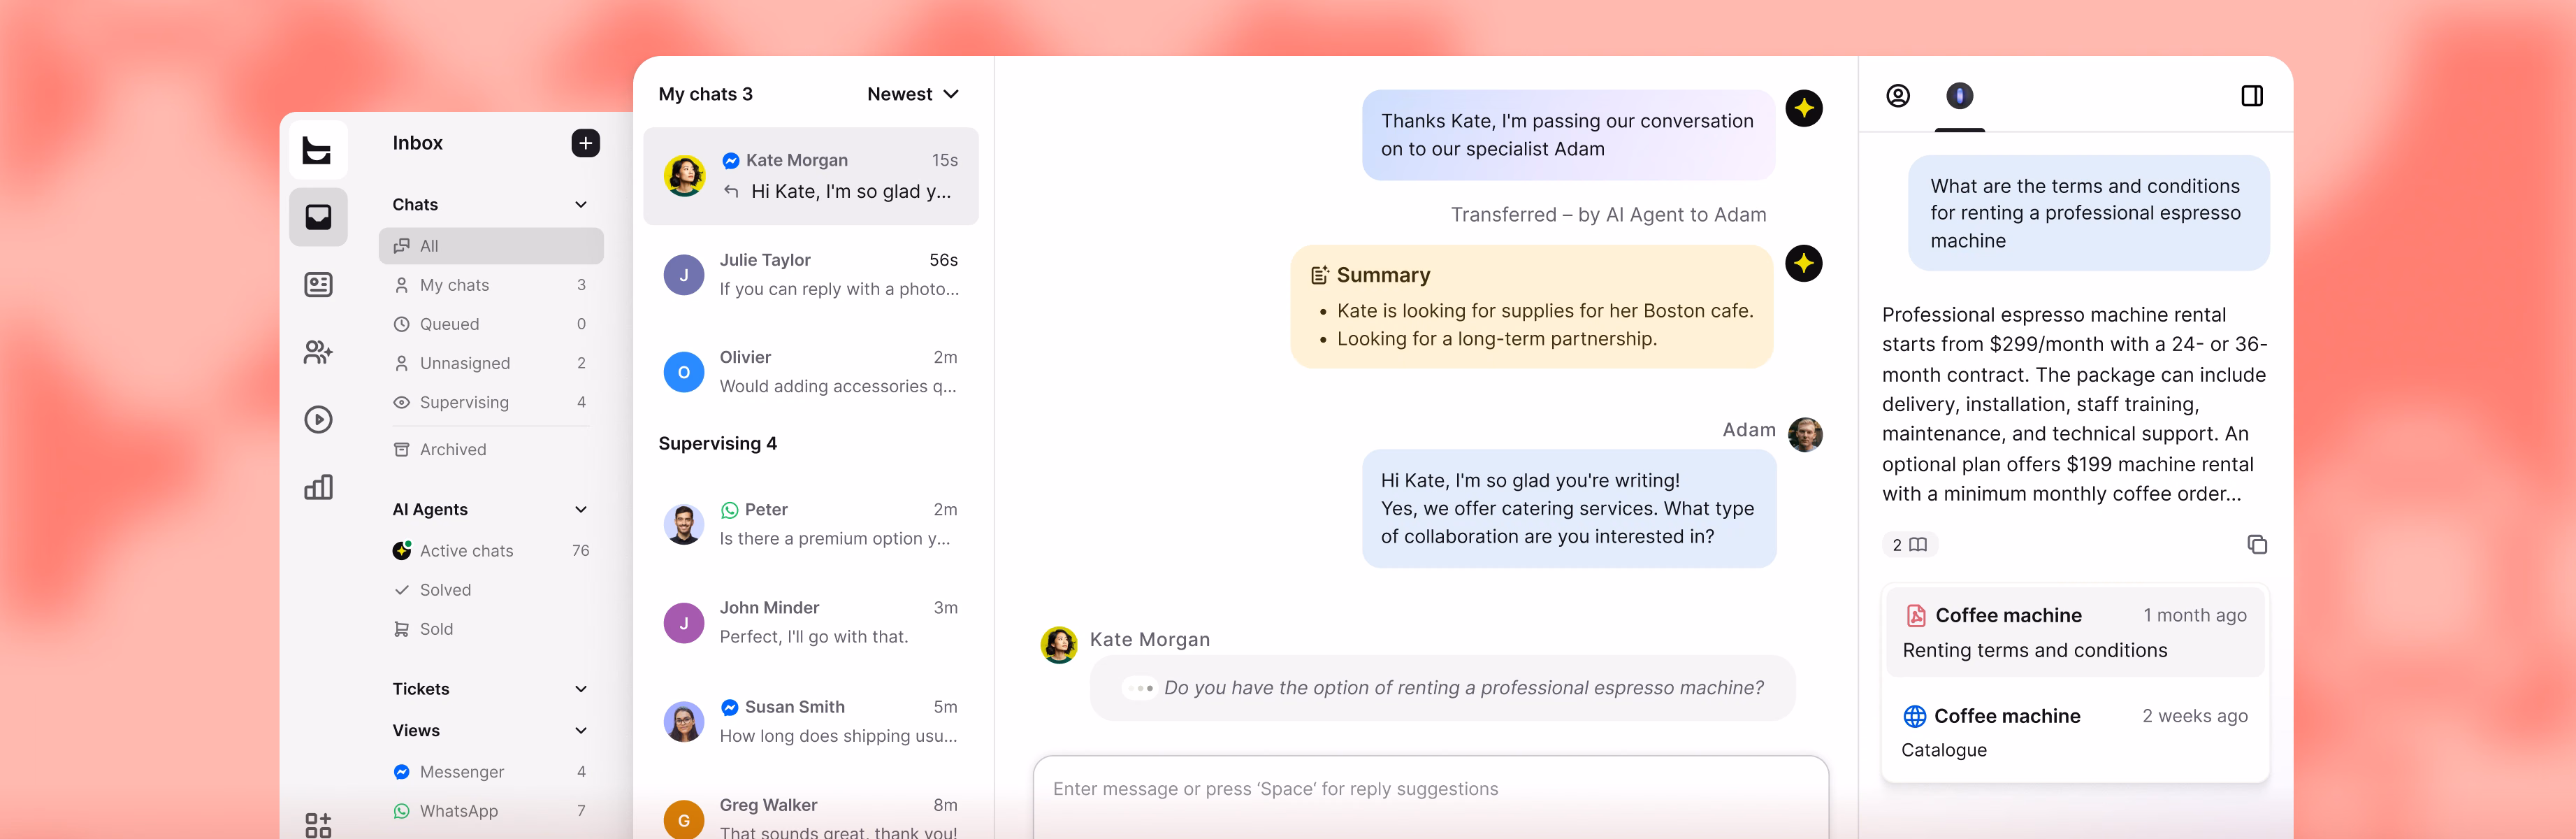Viewport: 2576px width, 839px height.
Task: Open Peter's supervised chat
Action: [x=811, y=524]
